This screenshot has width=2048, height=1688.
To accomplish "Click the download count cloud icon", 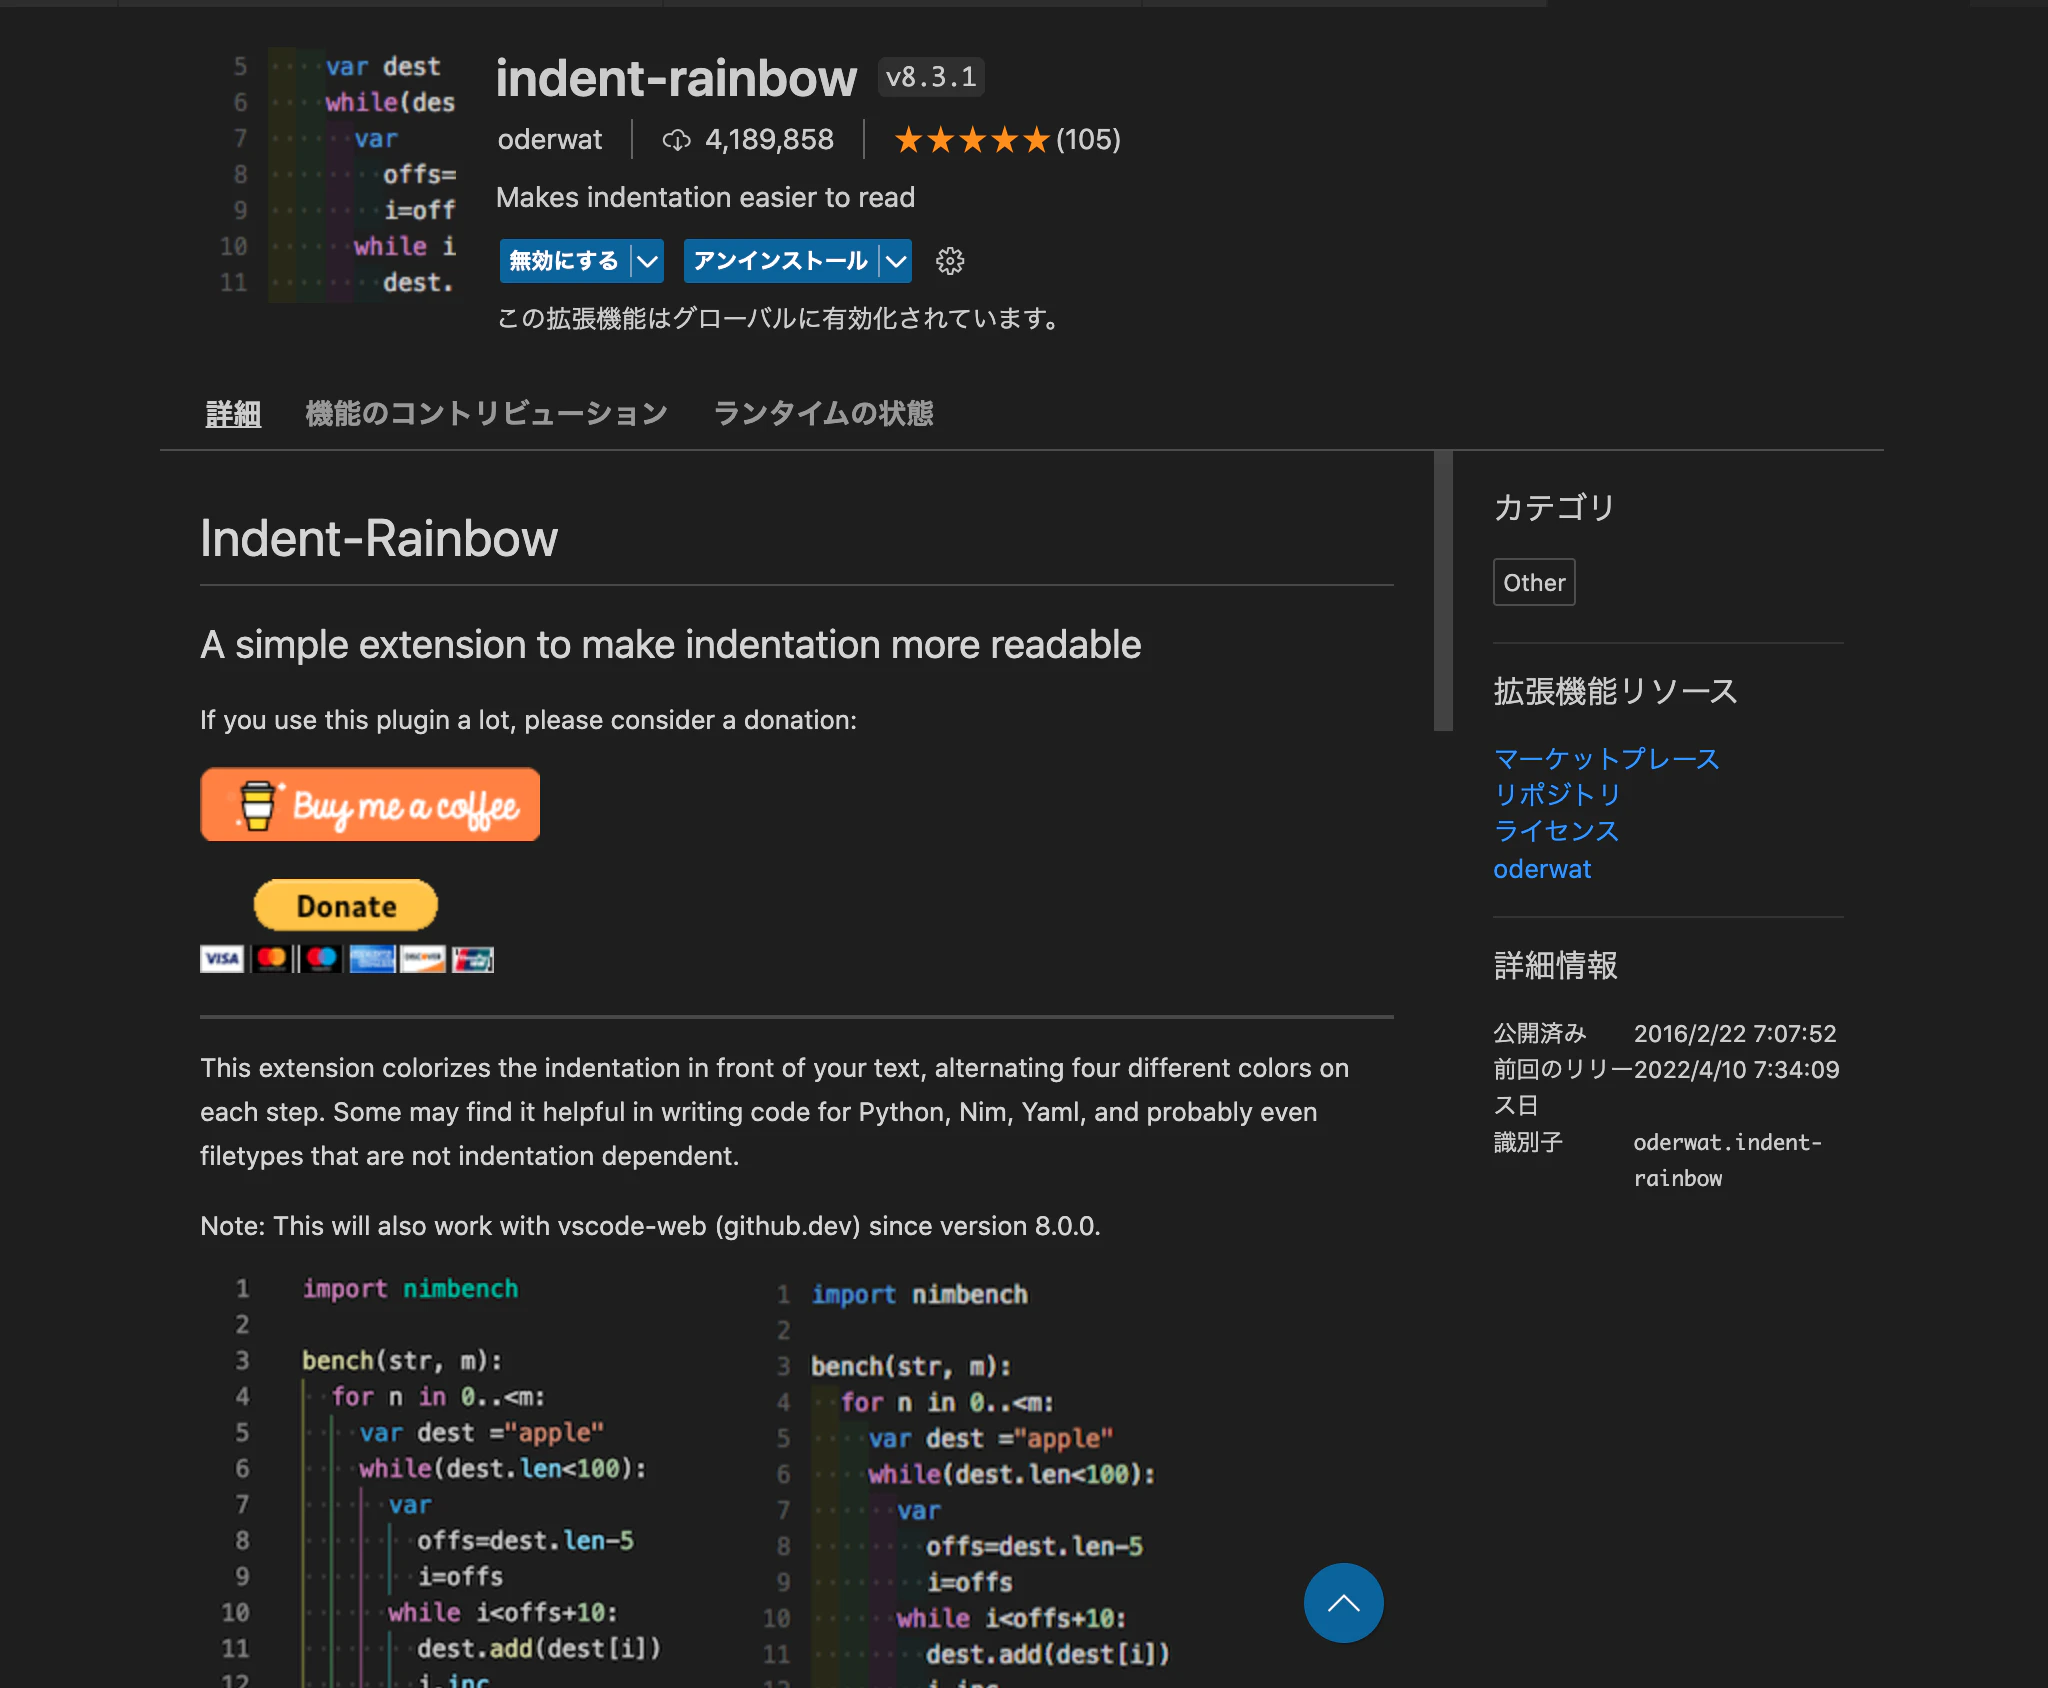I will click(x=676, y=140).
